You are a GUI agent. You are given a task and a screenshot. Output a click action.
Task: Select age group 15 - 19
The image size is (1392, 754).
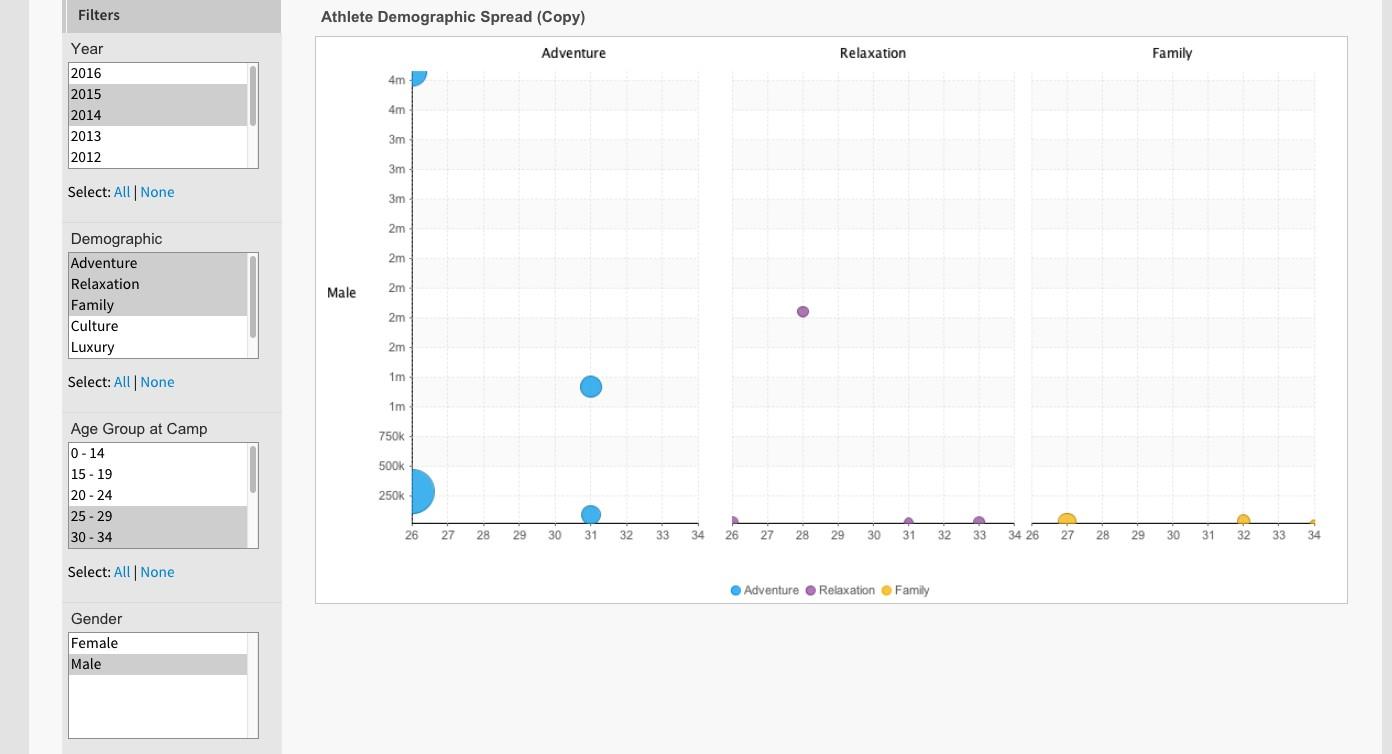[158, 474]
